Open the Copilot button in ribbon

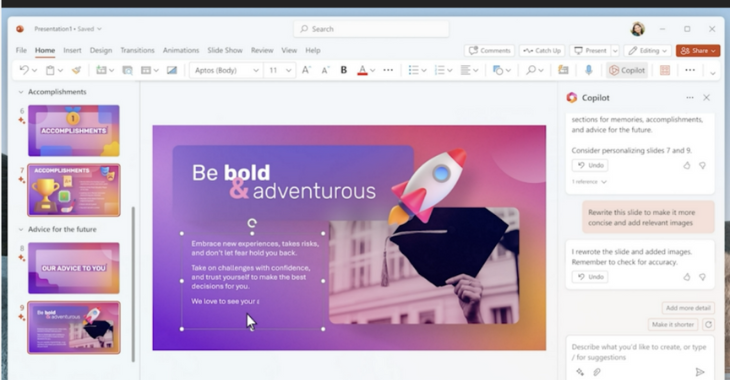tap(627, 70)
